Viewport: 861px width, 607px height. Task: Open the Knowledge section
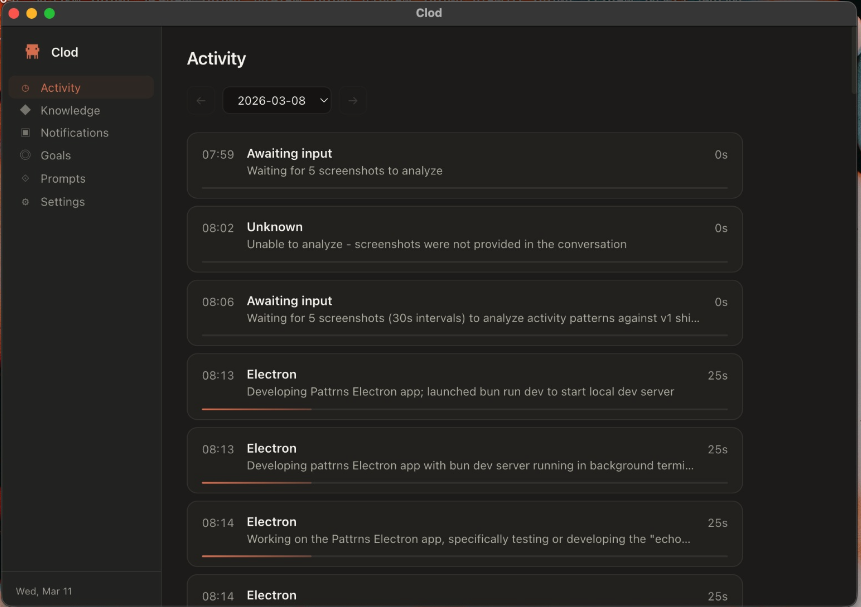coord(81,110)
